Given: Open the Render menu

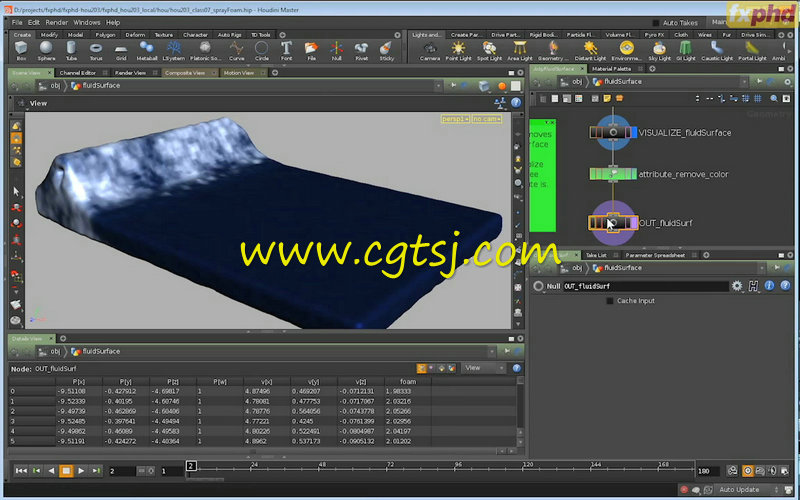Looking at the screenshot, I should coord(56,22).
